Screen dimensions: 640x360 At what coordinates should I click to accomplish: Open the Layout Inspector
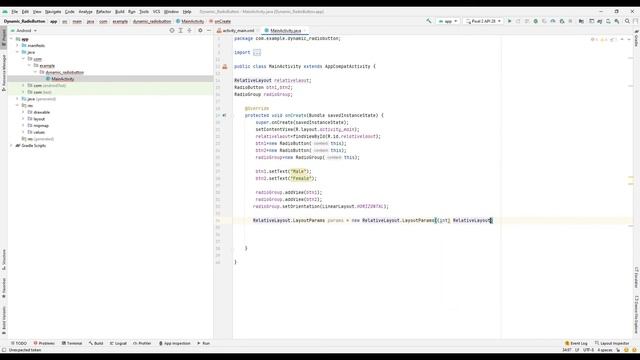(x=612, y=343)
